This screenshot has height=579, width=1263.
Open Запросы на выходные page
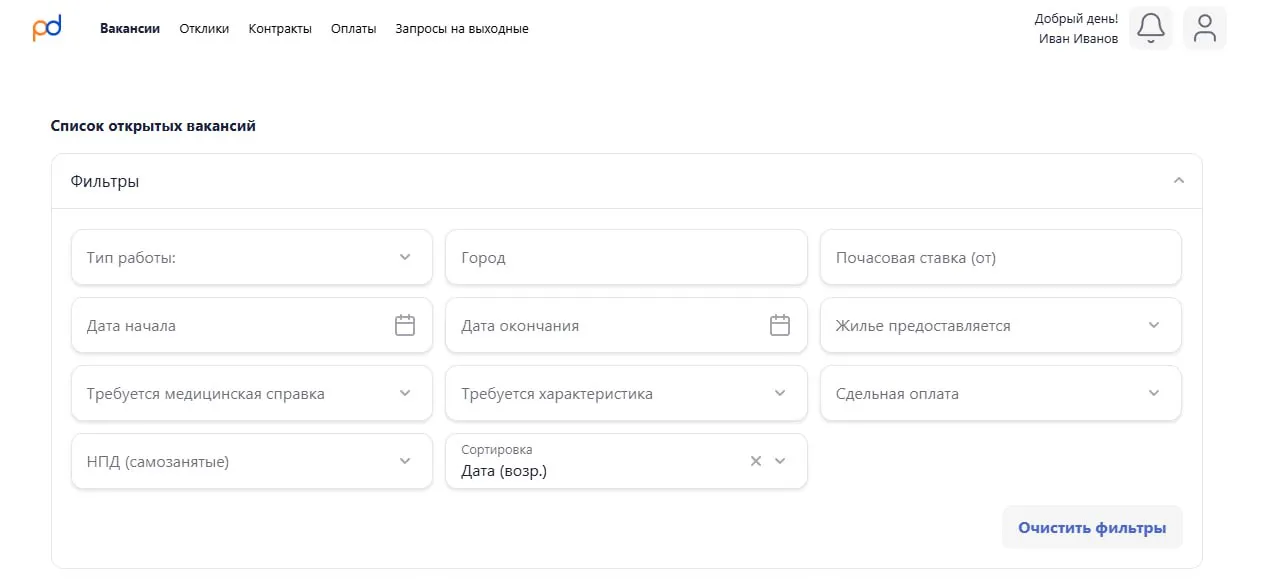[461, 29]
